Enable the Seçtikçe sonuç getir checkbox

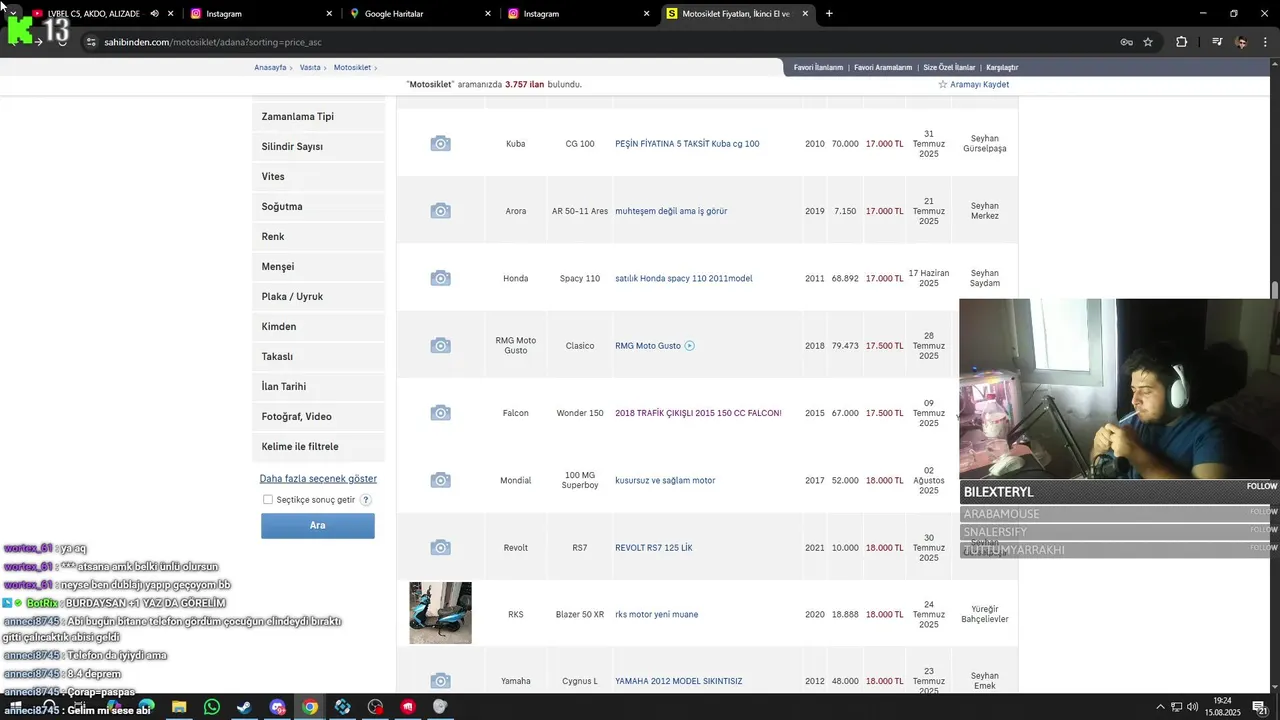point(268,500)
